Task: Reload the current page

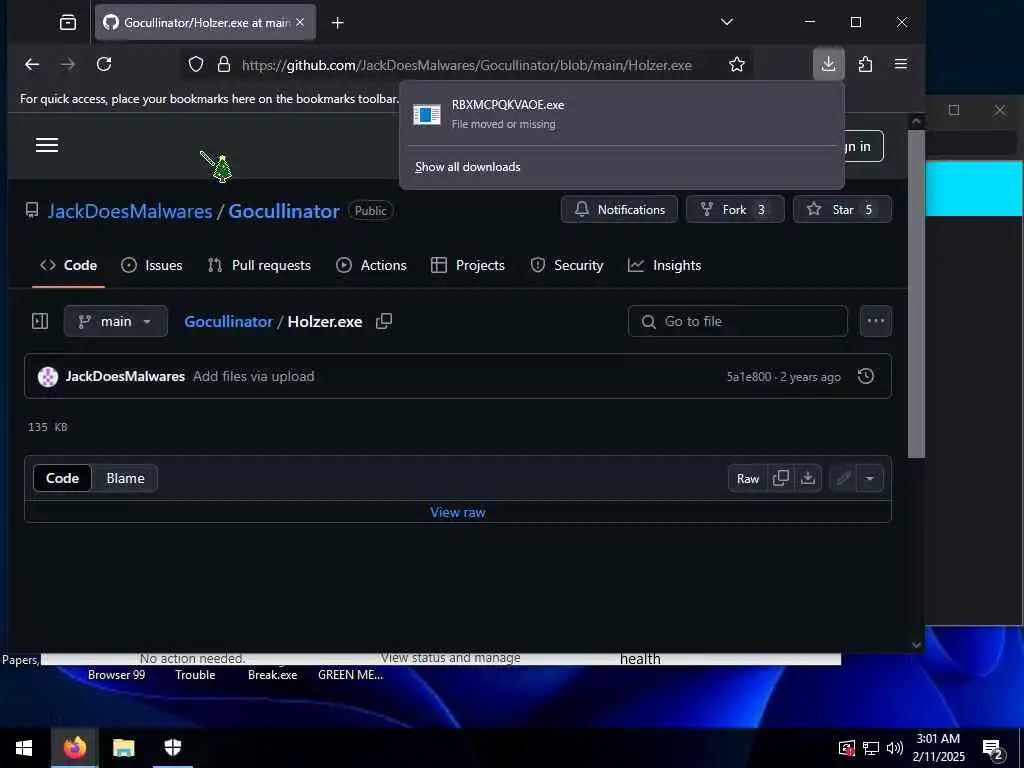Action: (104, 64)
